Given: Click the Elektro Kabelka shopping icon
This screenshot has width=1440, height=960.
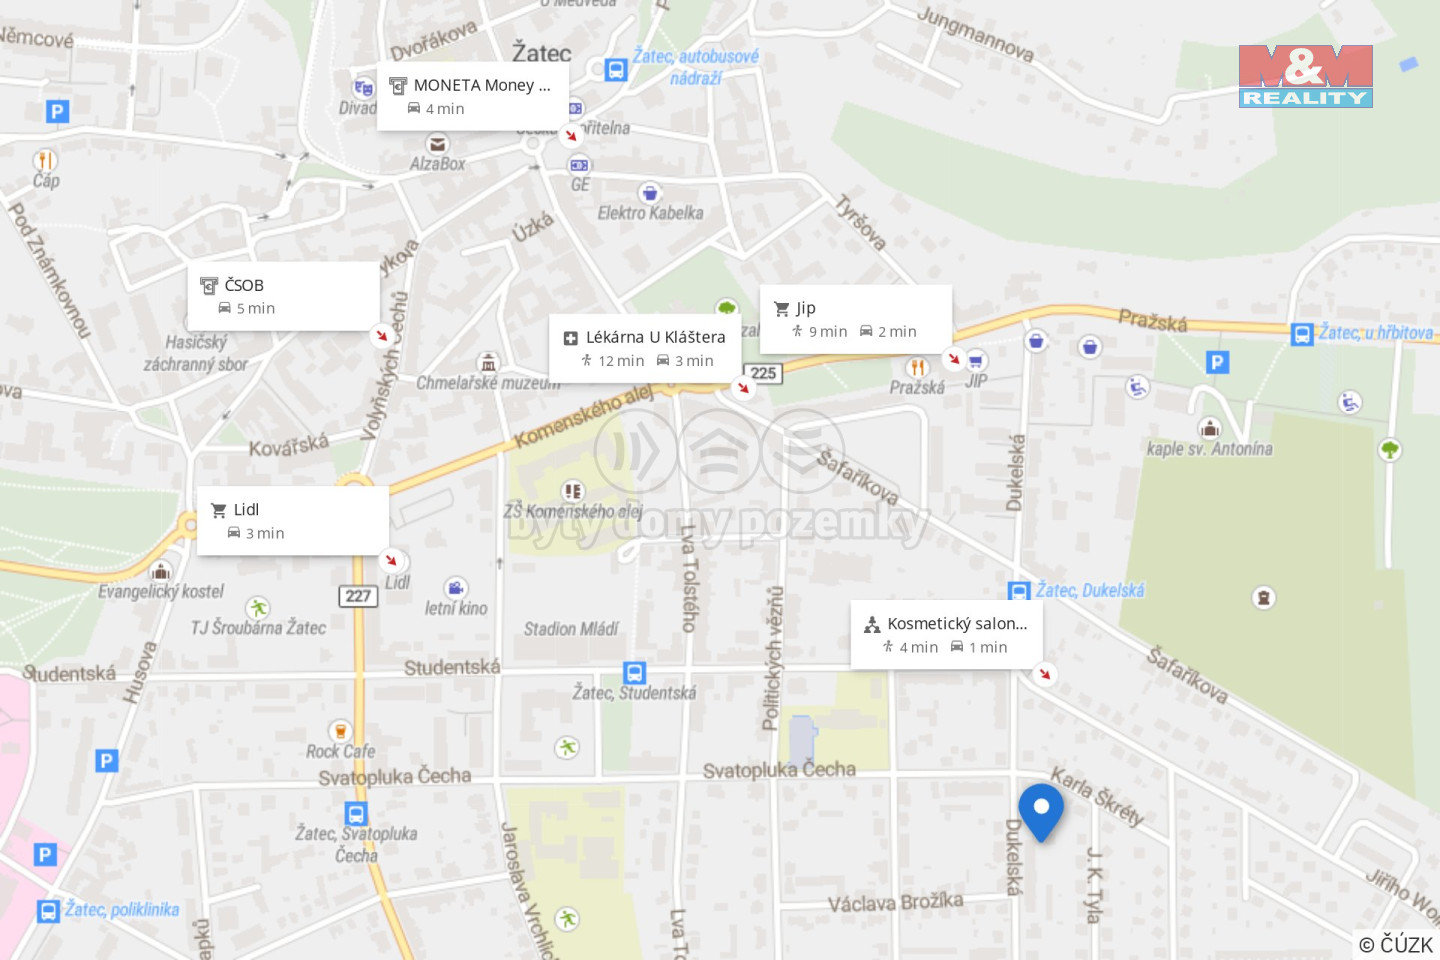Looking at the screenshot, I should point(650,192).
